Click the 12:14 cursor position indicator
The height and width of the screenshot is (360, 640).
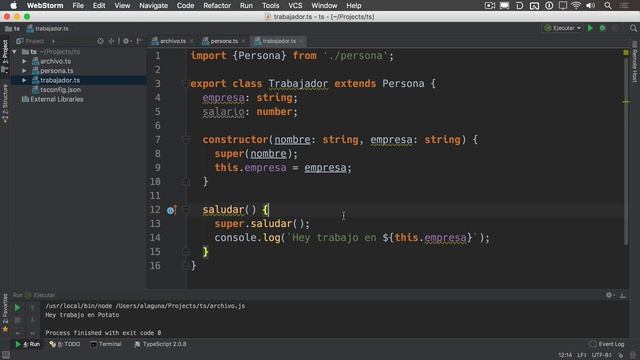(x=565, y=355)
